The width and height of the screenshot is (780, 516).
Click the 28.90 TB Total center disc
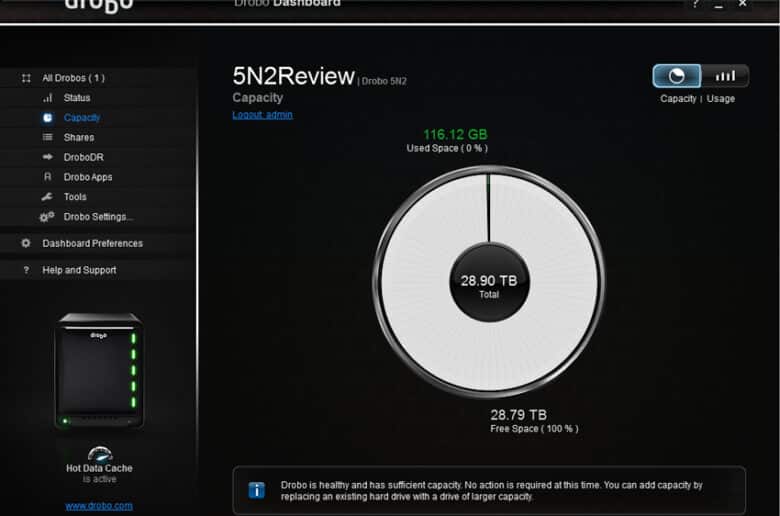coord(489,282)
